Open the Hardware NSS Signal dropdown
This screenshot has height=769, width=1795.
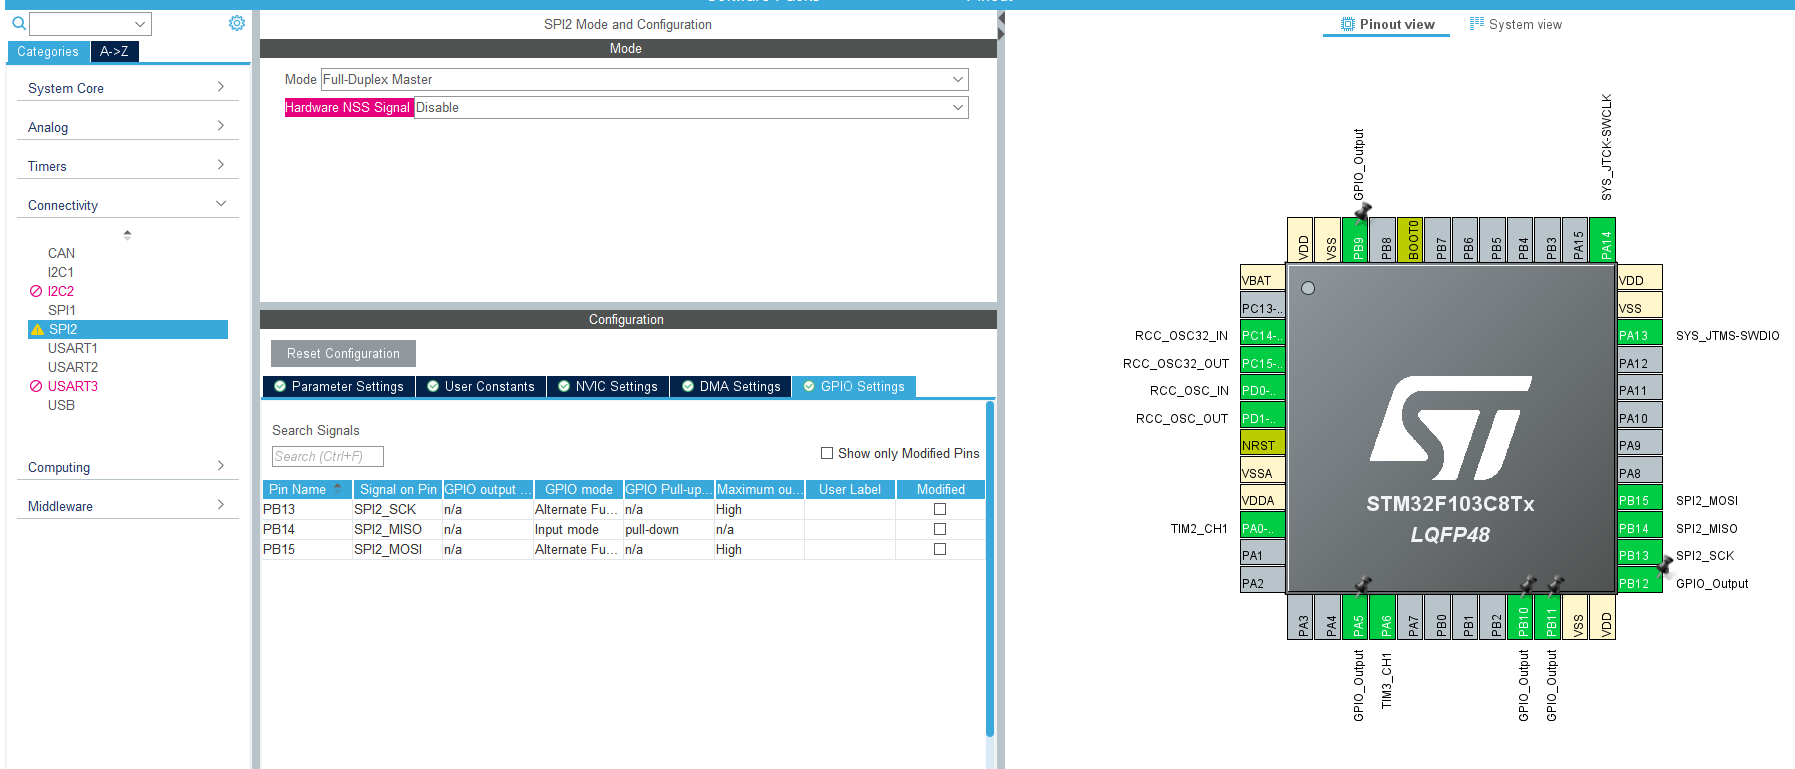point(691,107)
